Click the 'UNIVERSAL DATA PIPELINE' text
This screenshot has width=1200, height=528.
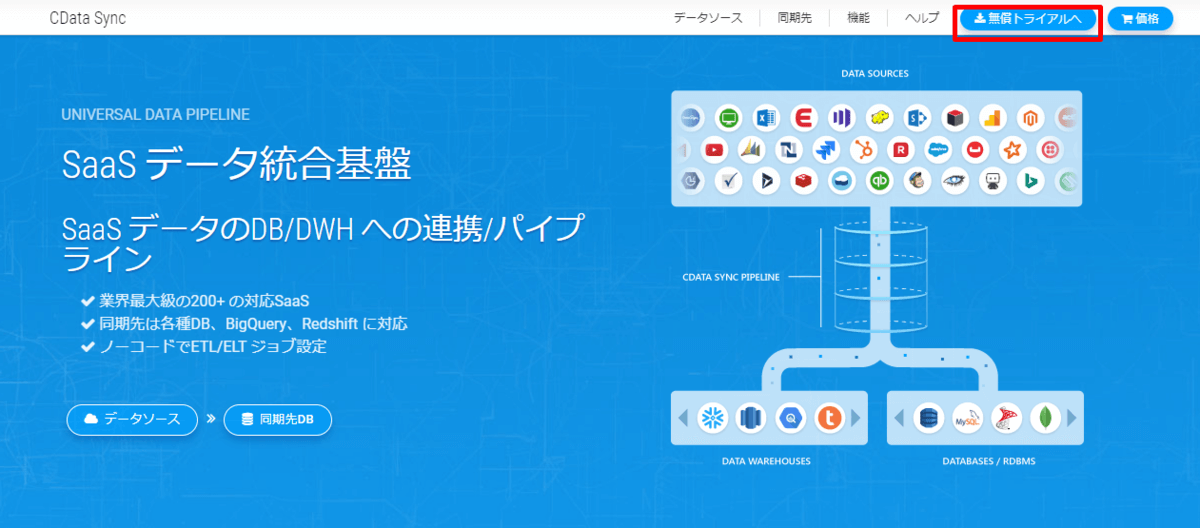[x=155, y=114]
